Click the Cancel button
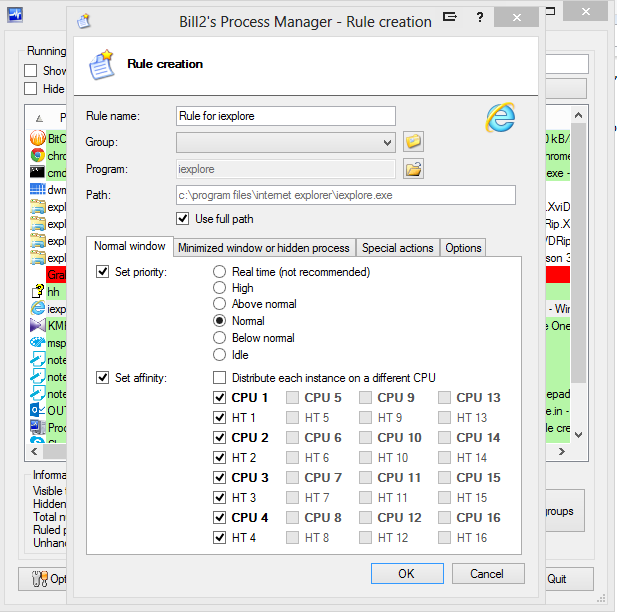Image resolution: width=617 pixels, height=614 pixels. pyautogui.click(x=488, y=573)
